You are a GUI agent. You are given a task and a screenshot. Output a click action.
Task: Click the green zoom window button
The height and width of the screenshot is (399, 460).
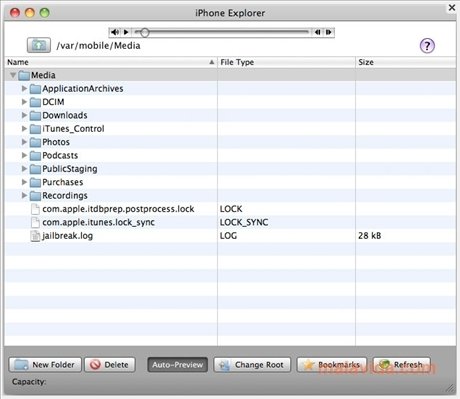coord(44,13)
